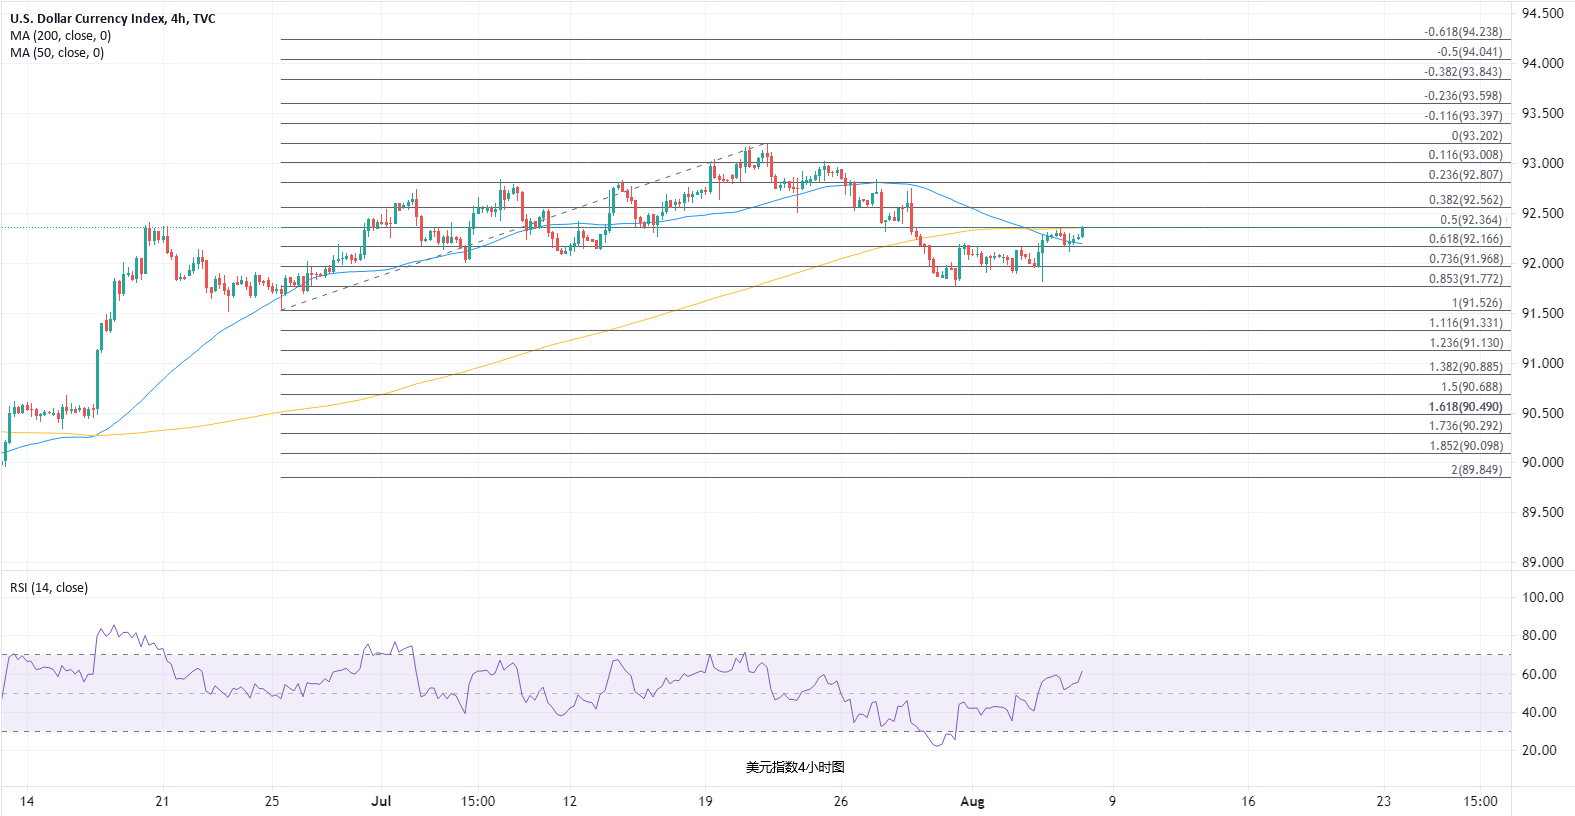The image size is (1575, 816).
Task: Click the bold 1.618(90.490) Fibonacci label
Action: click(x=1465, y=407)
